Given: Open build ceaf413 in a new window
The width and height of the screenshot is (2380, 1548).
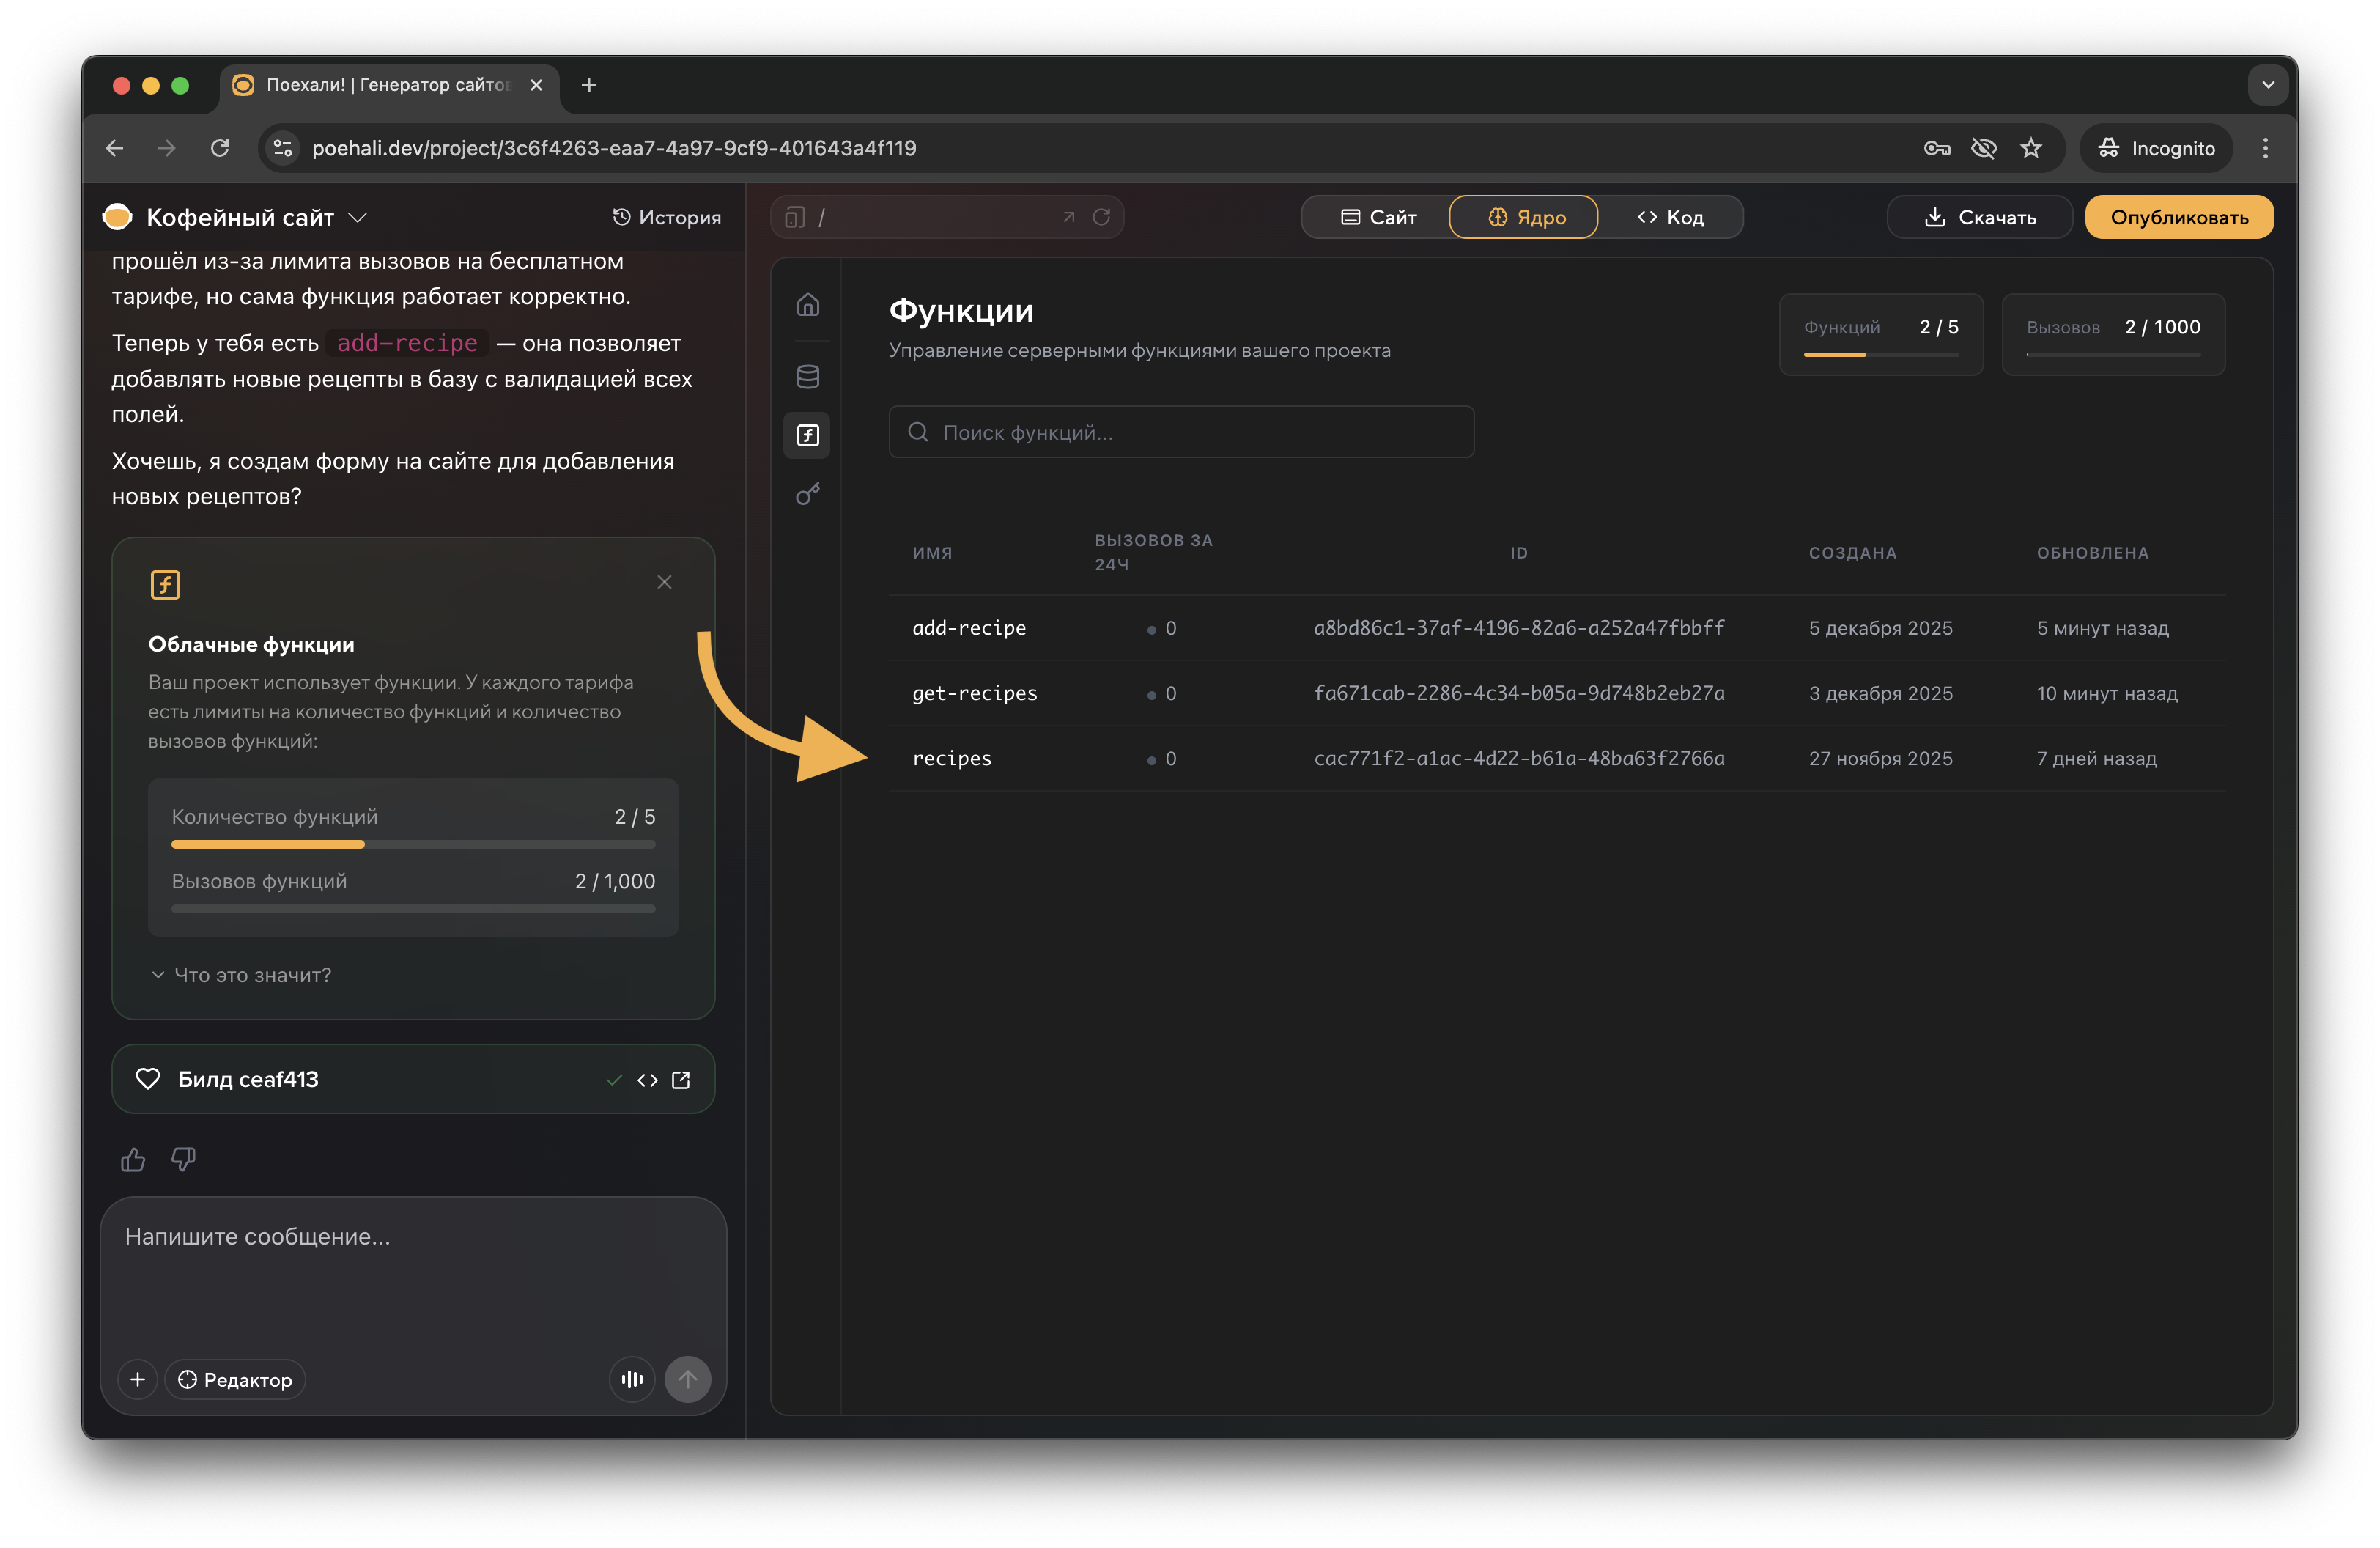Looking at the screenshot, I should (681, 1079).
